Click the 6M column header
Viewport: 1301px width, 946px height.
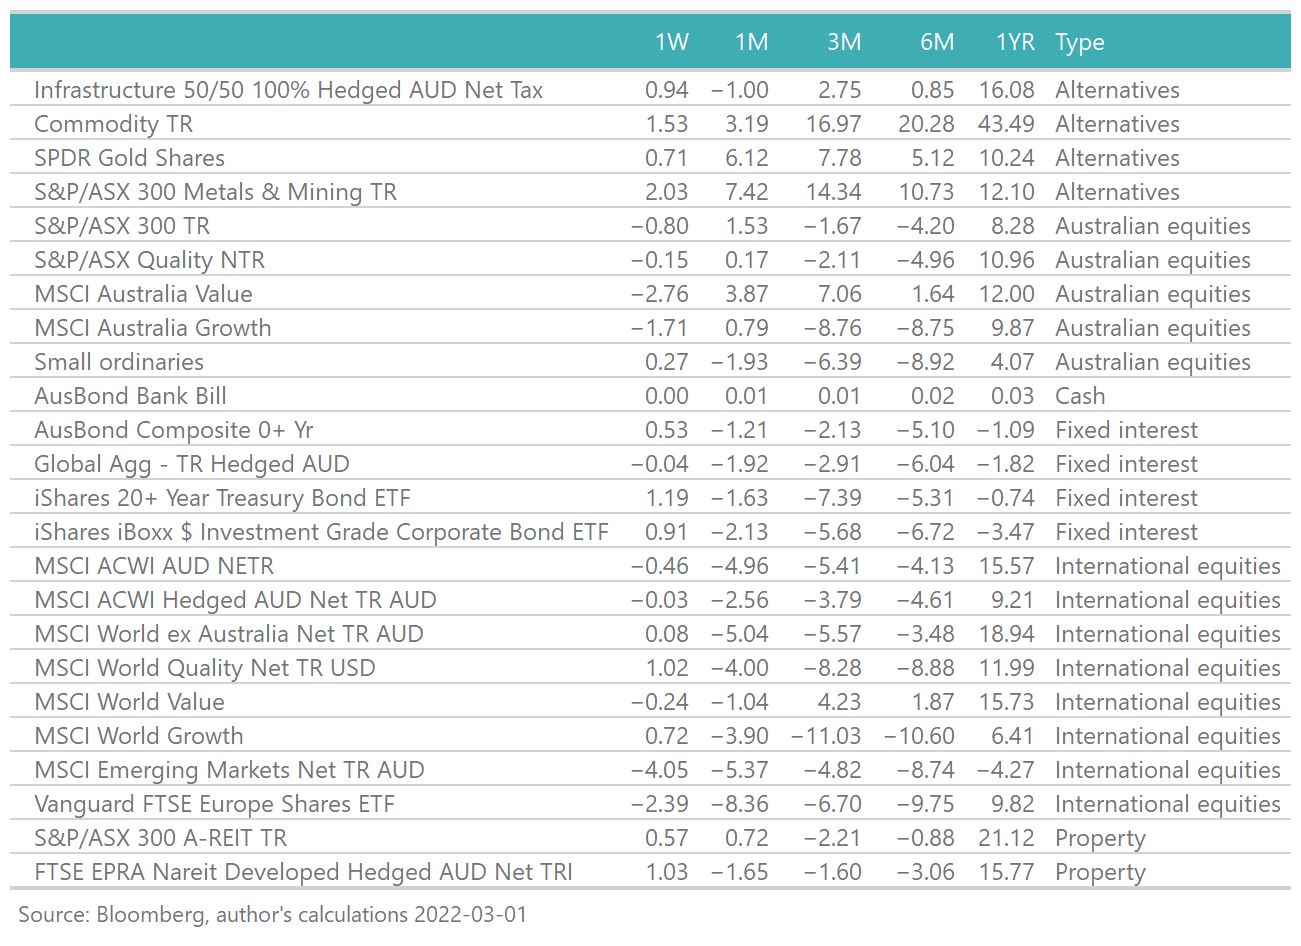(x=937, y=42)
